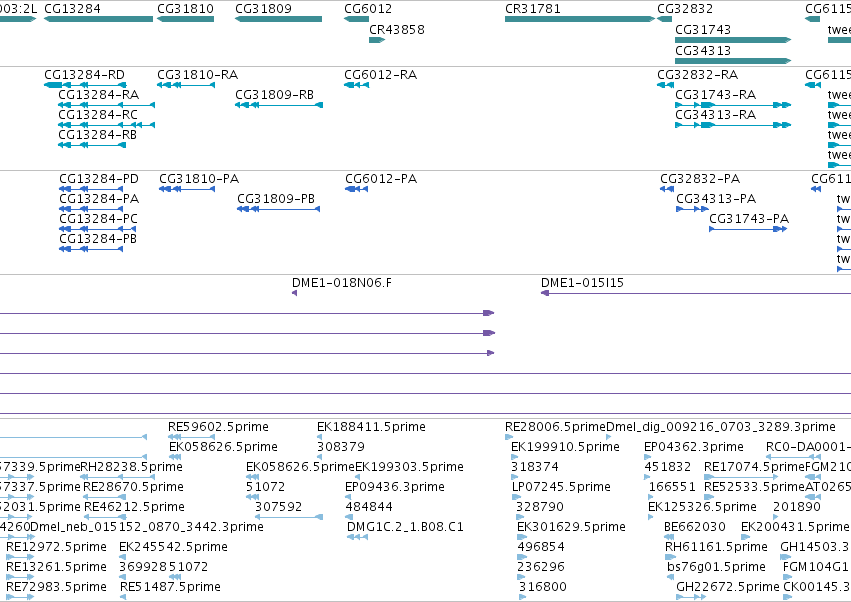Click protein CG13284-PD

(91, 189)
